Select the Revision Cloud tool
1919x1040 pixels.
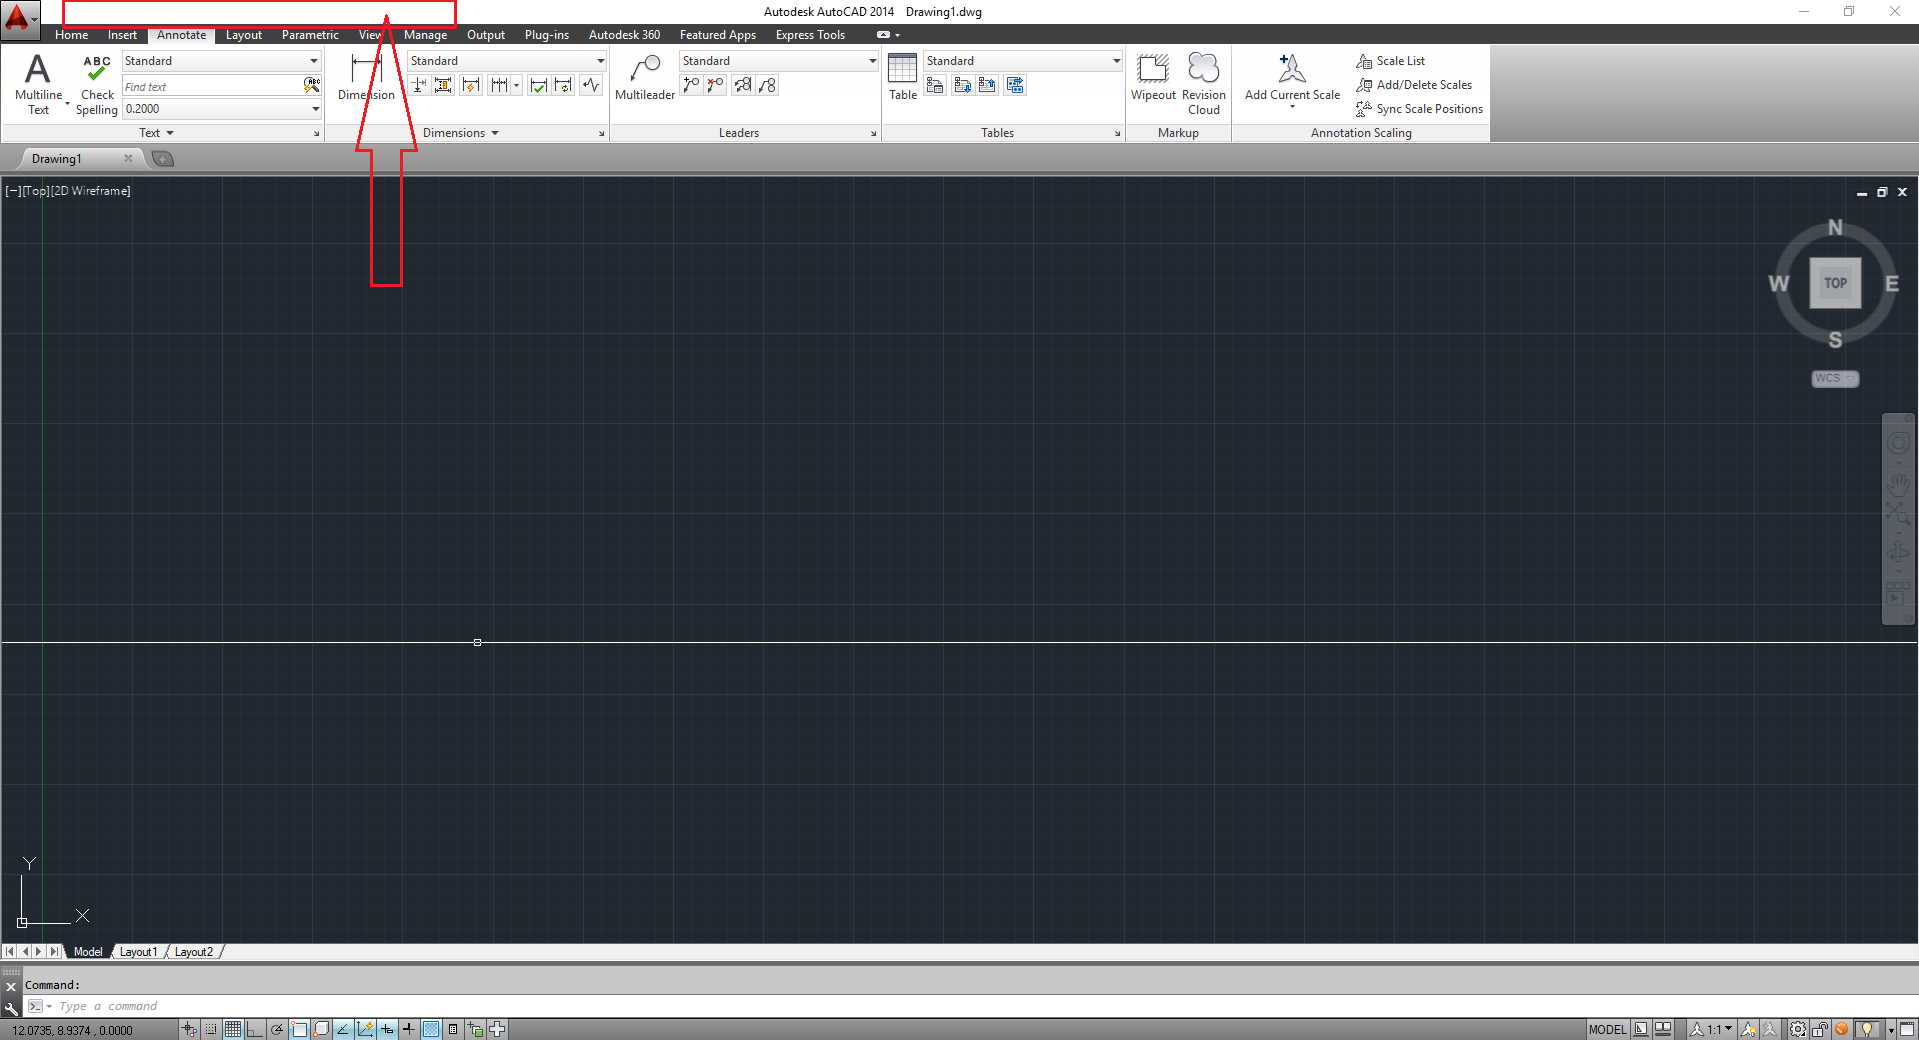pyautogui.click(x=1203, y=78)
